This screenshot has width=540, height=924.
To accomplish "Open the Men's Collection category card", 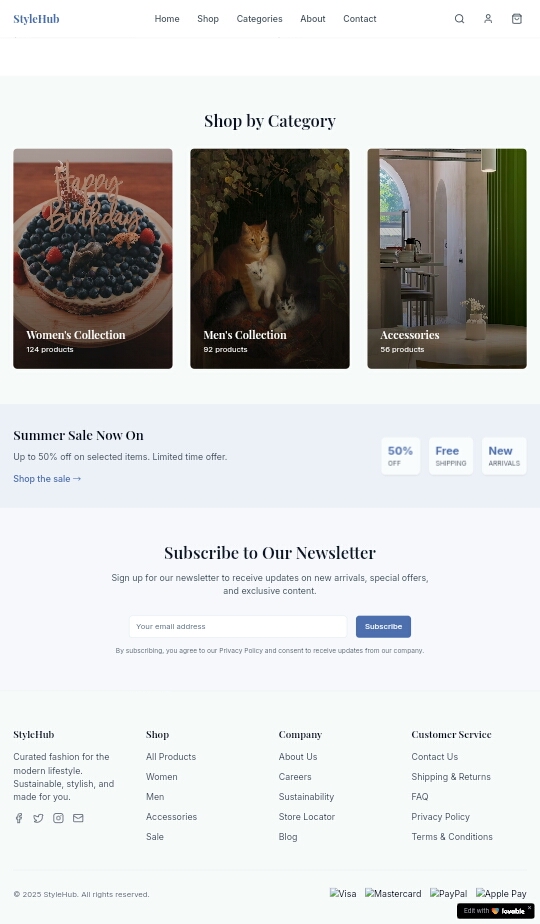I will [x=270, y=259].
